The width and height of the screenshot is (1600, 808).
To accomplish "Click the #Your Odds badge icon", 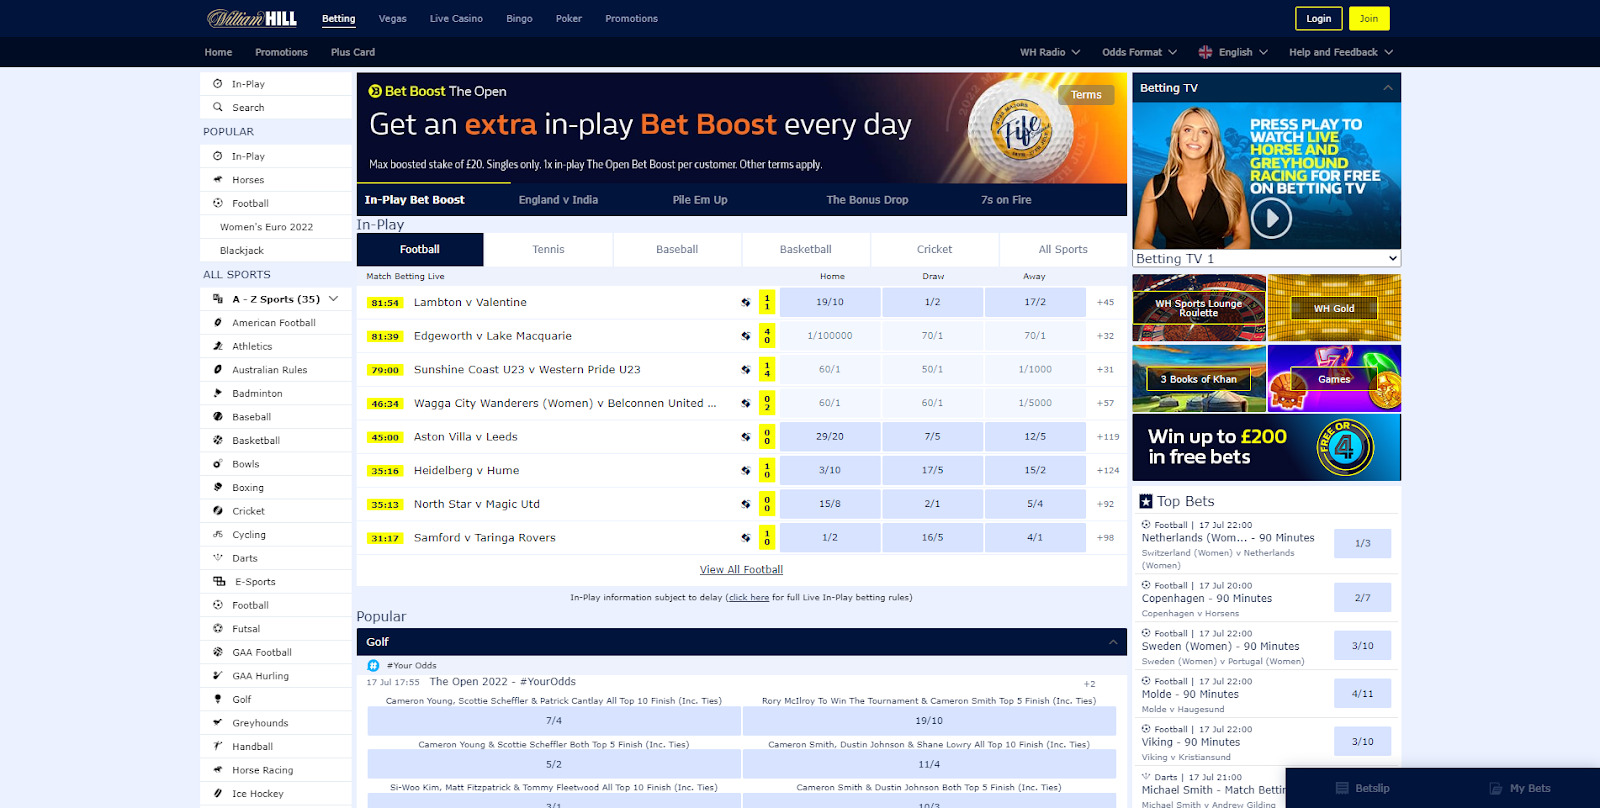I will [373, 665].
